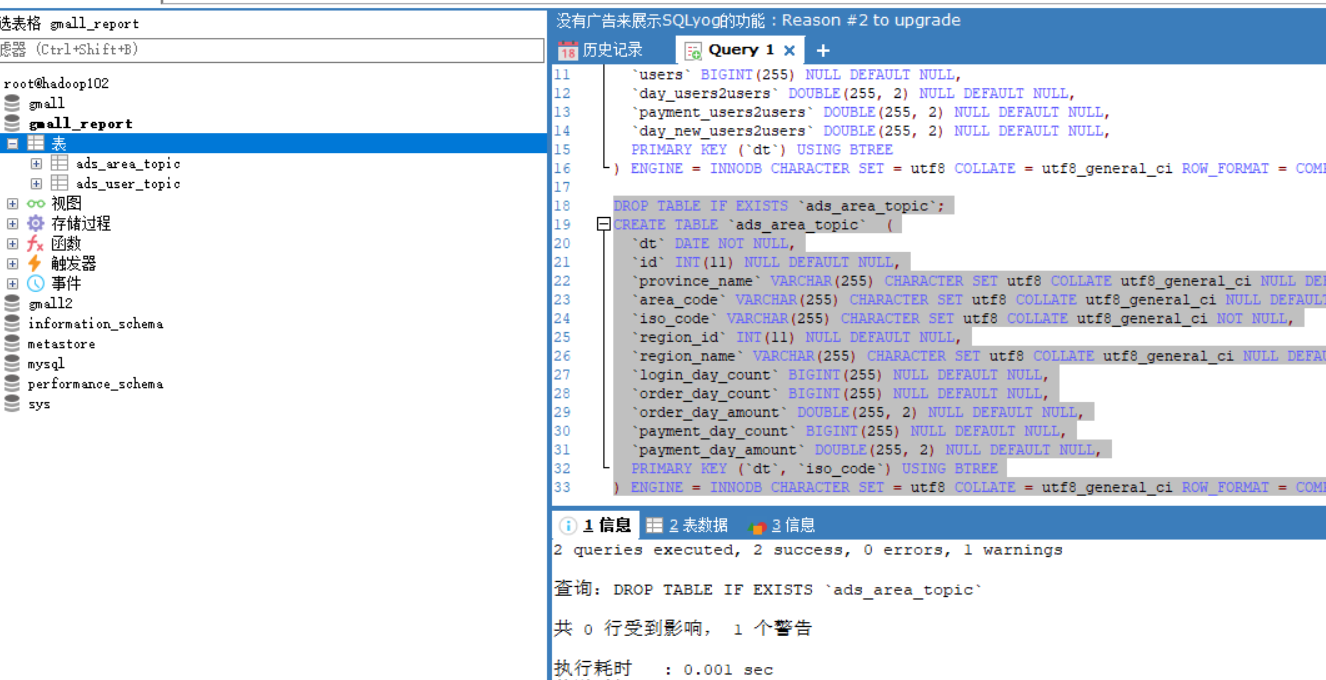The height and width of the screenshot is (680, 1326).
Task: Click the '2 queries executed' result message
Action: pyautogui.click(x=808, y=550)
